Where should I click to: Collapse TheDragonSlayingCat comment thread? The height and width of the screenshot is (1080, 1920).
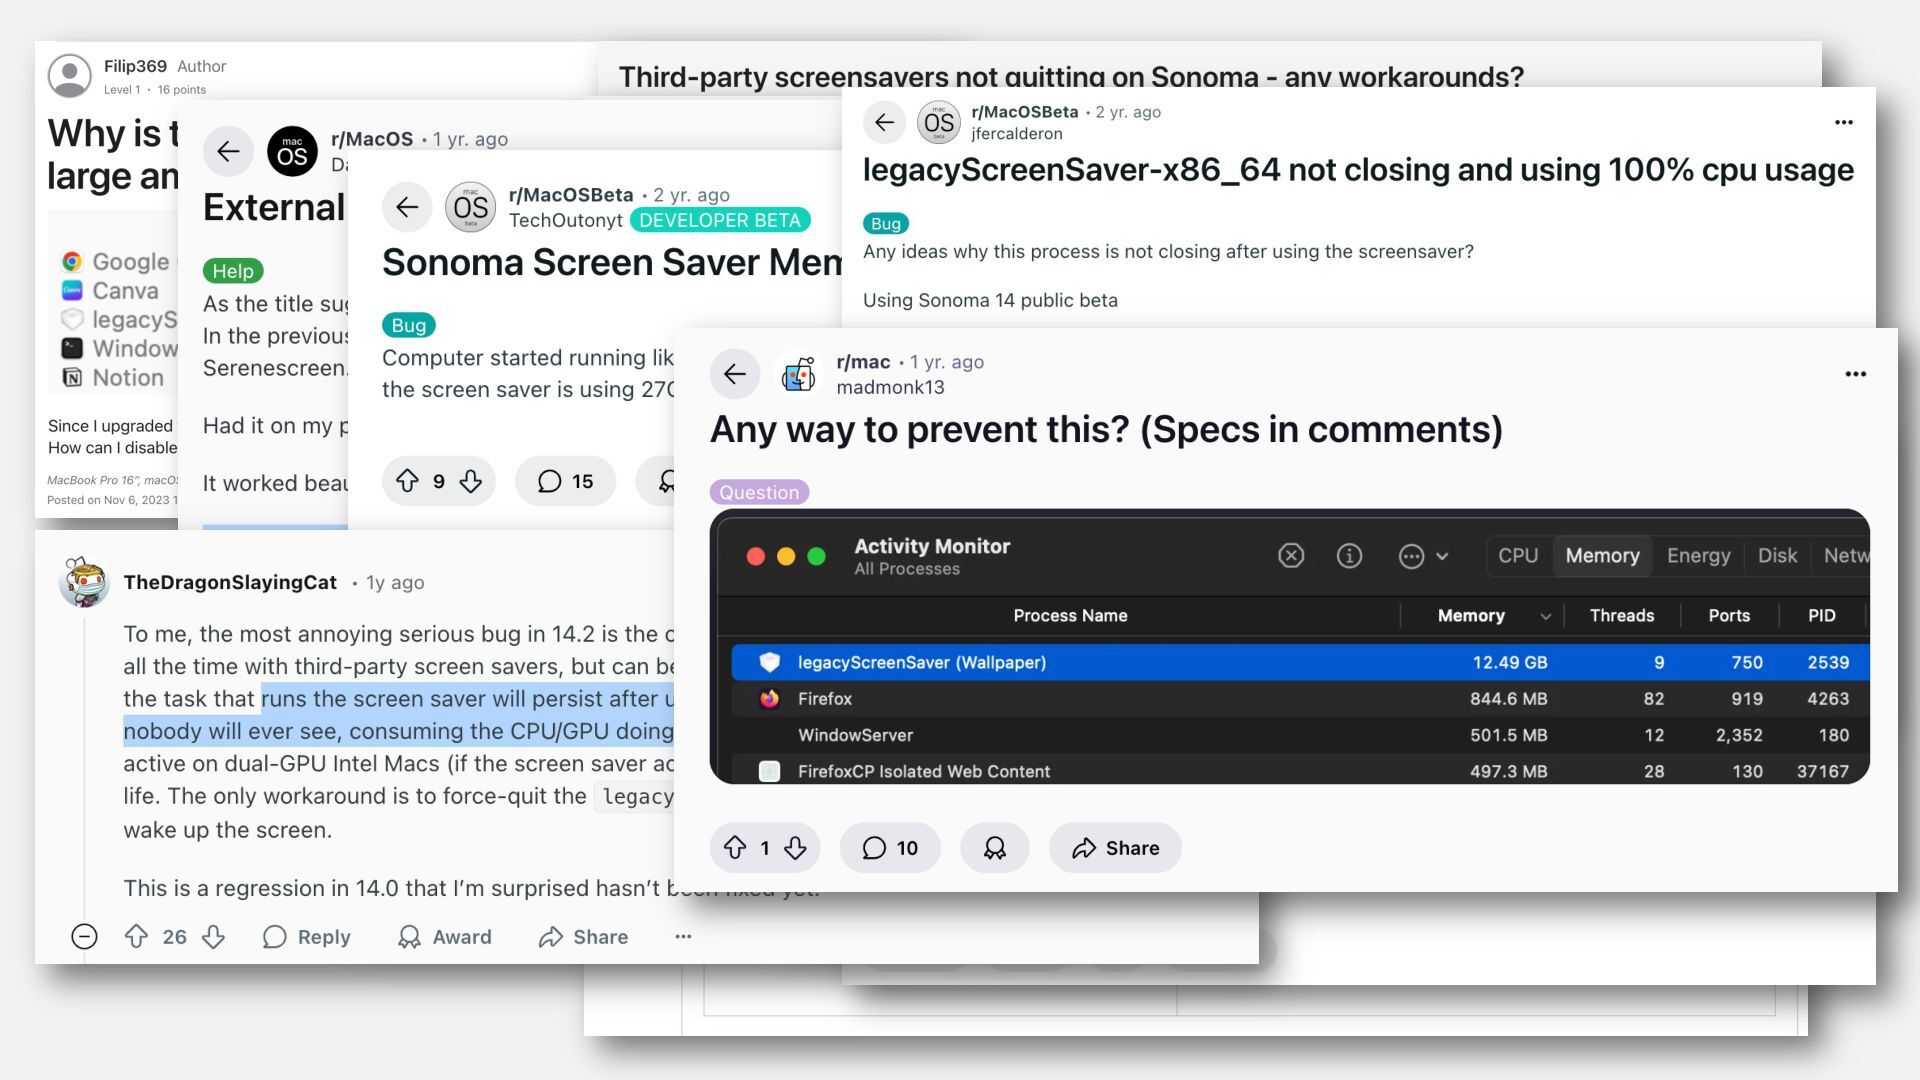coord(85,936)
